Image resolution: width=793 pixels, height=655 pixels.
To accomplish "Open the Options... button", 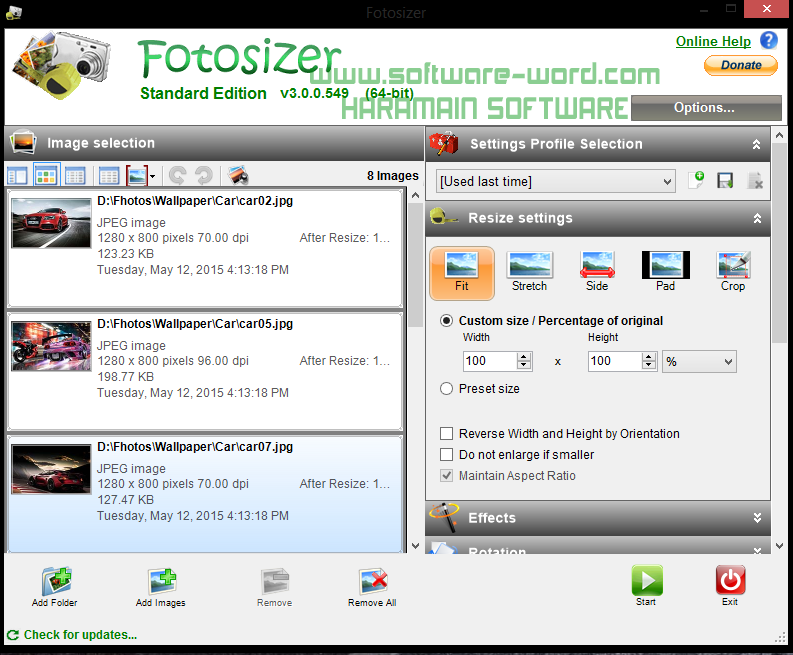I will (x=706, y=108).
